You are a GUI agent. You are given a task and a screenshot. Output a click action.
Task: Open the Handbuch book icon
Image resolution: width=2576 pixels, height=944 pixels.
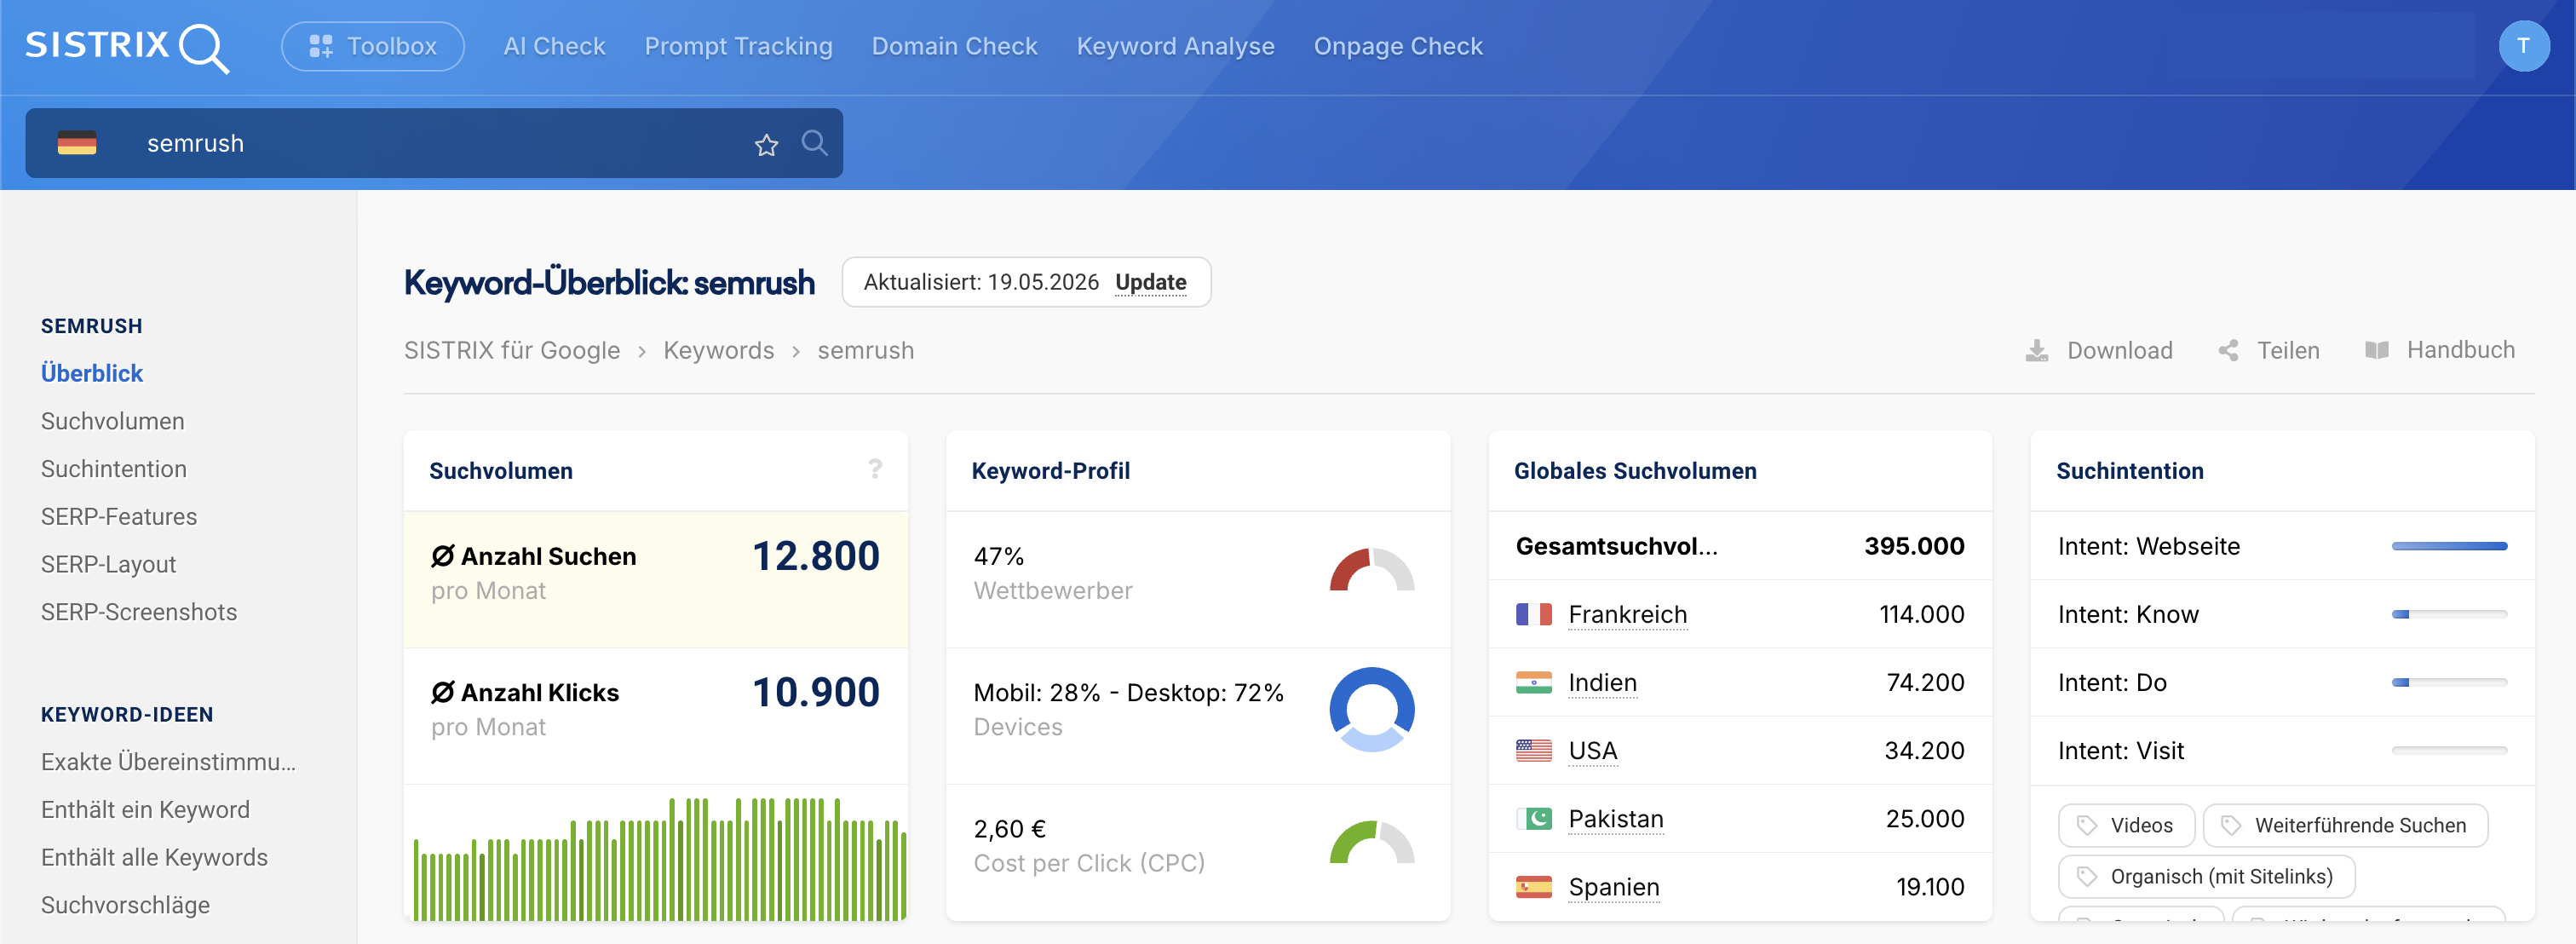[x=2376, y=350]
